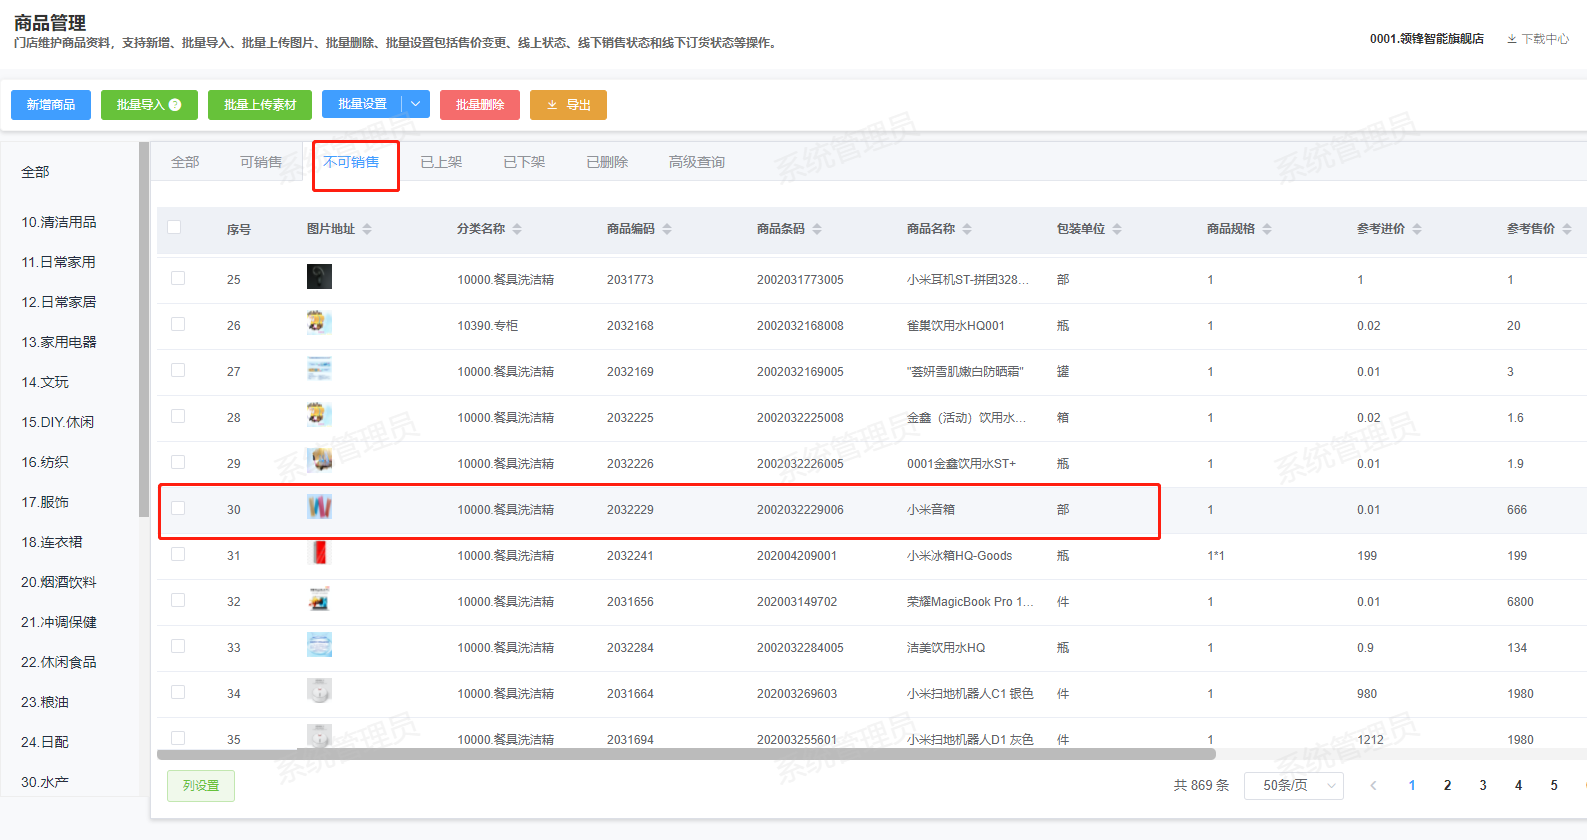Click the help icon on 批量导入 button
The width and height of the screenshot is (1587, 840).
176,105
